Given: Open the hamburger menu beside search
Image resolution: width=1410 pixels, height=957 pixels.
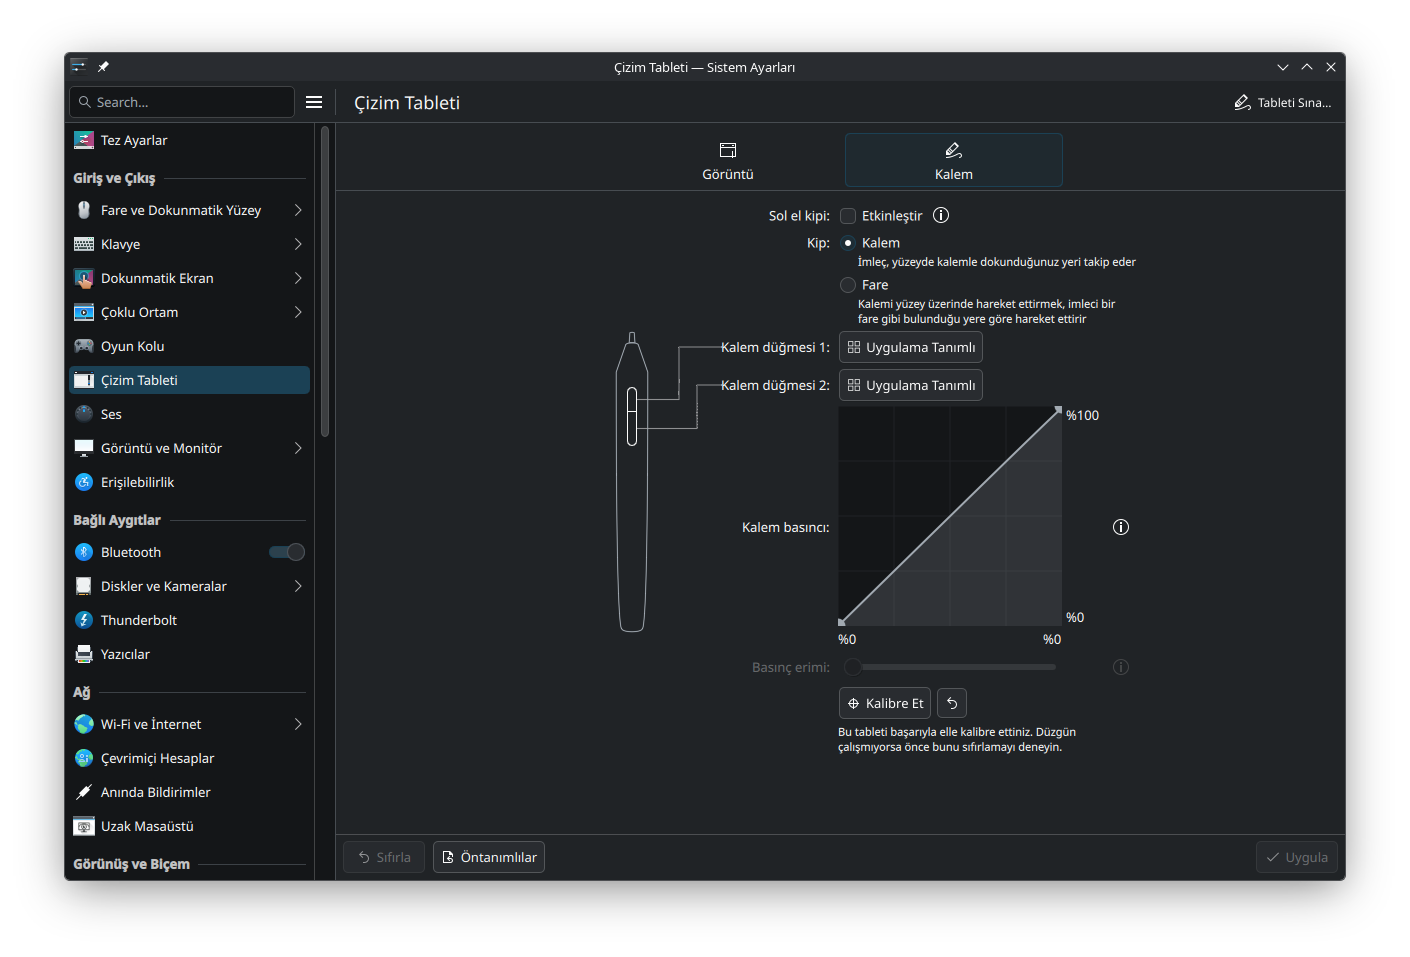Looking at the screenshot, I should 314,102.
